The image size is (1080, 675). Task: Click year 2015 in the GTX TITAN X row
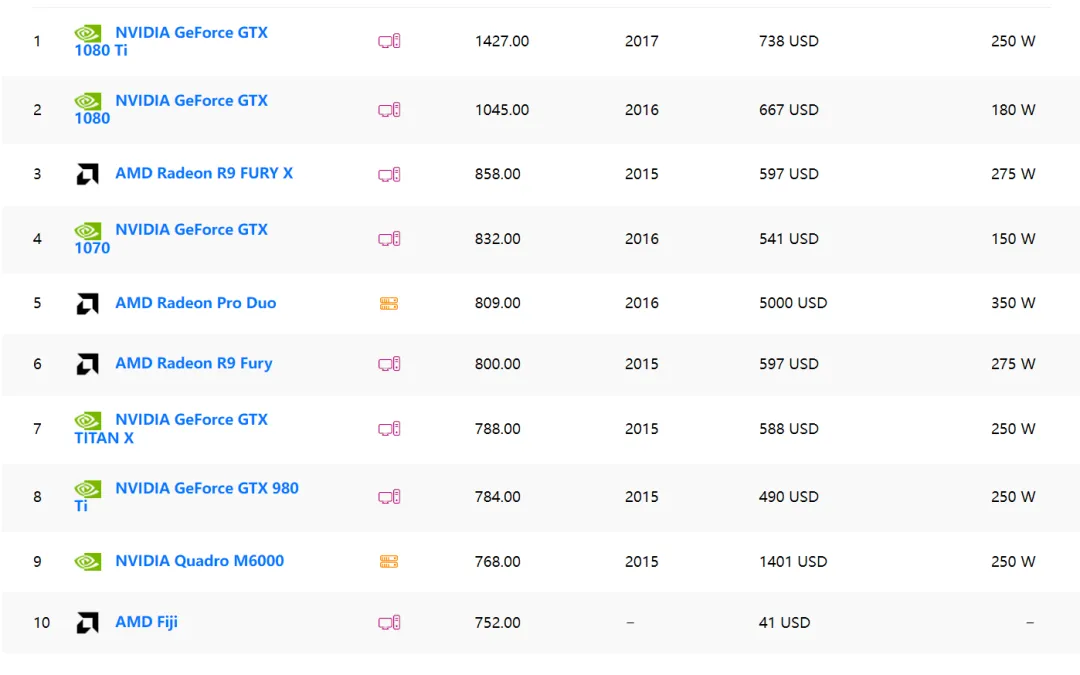point(642,429)
